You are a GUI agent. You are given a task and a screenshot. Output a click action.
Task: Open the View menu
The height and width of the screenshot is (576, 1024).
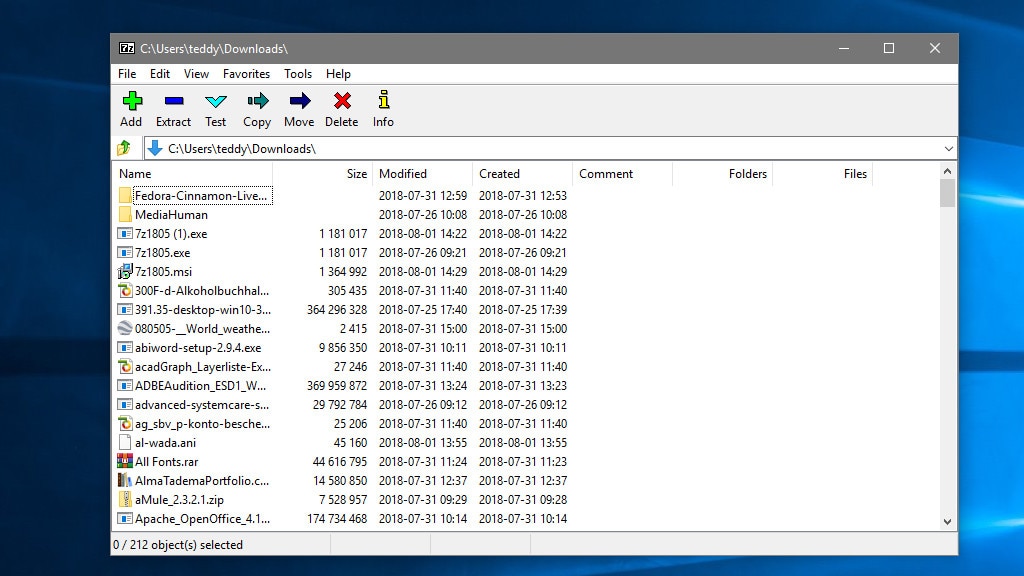[196, 73]
